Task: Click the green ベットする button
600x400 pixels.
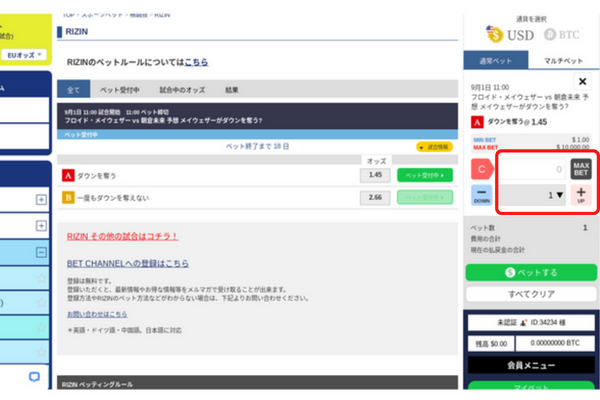Action: pos(531,273)
